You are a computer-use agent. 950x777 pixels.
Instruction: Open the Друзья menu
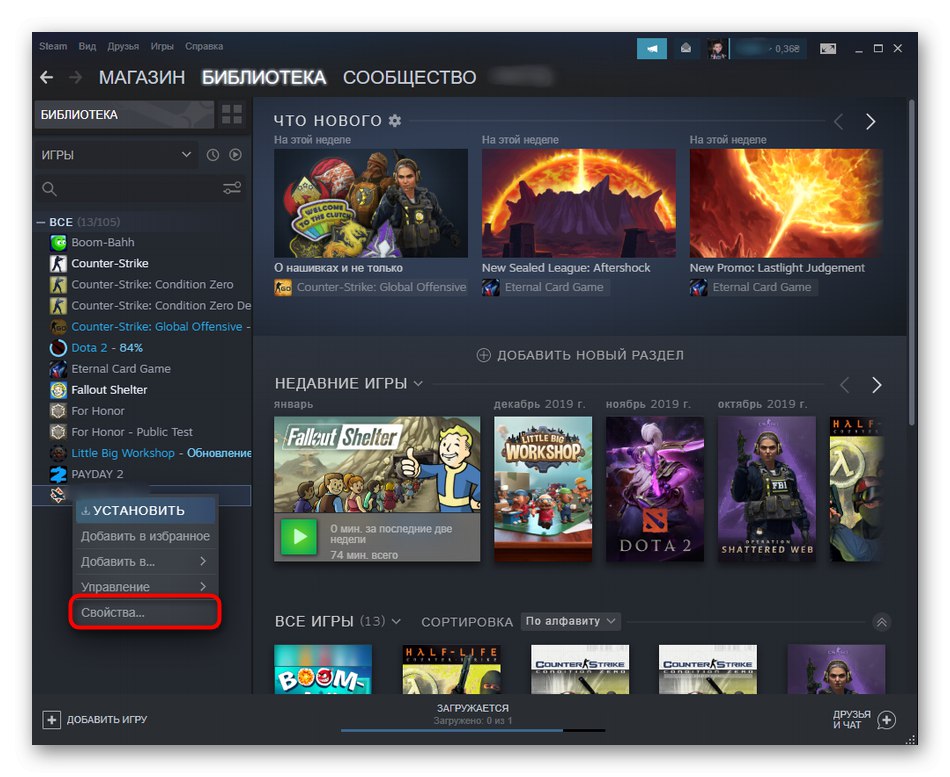pos(123,46)
